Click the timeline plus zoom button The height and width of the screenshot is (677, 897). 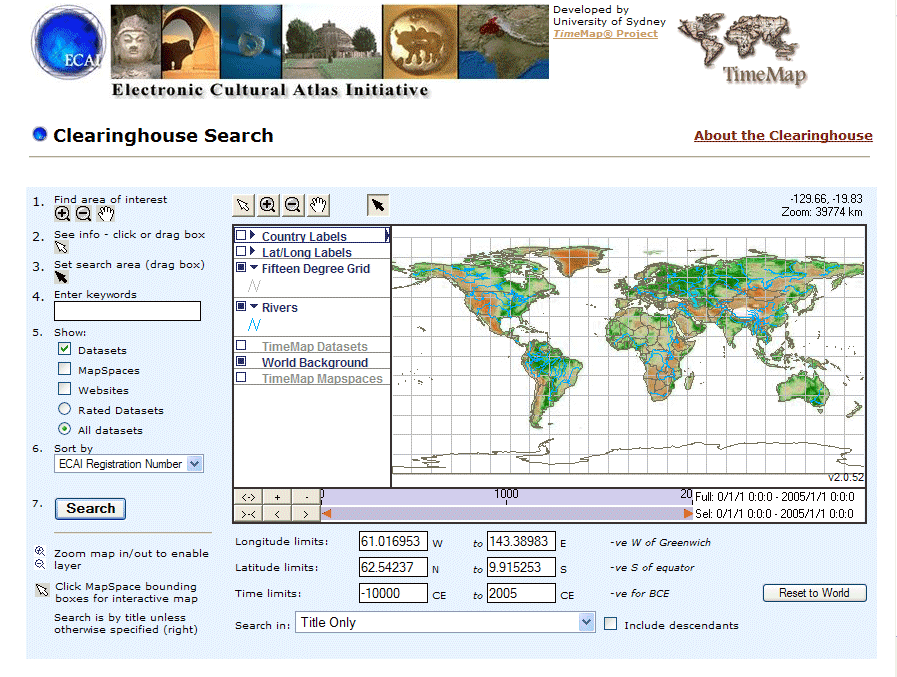click(277, 497)
